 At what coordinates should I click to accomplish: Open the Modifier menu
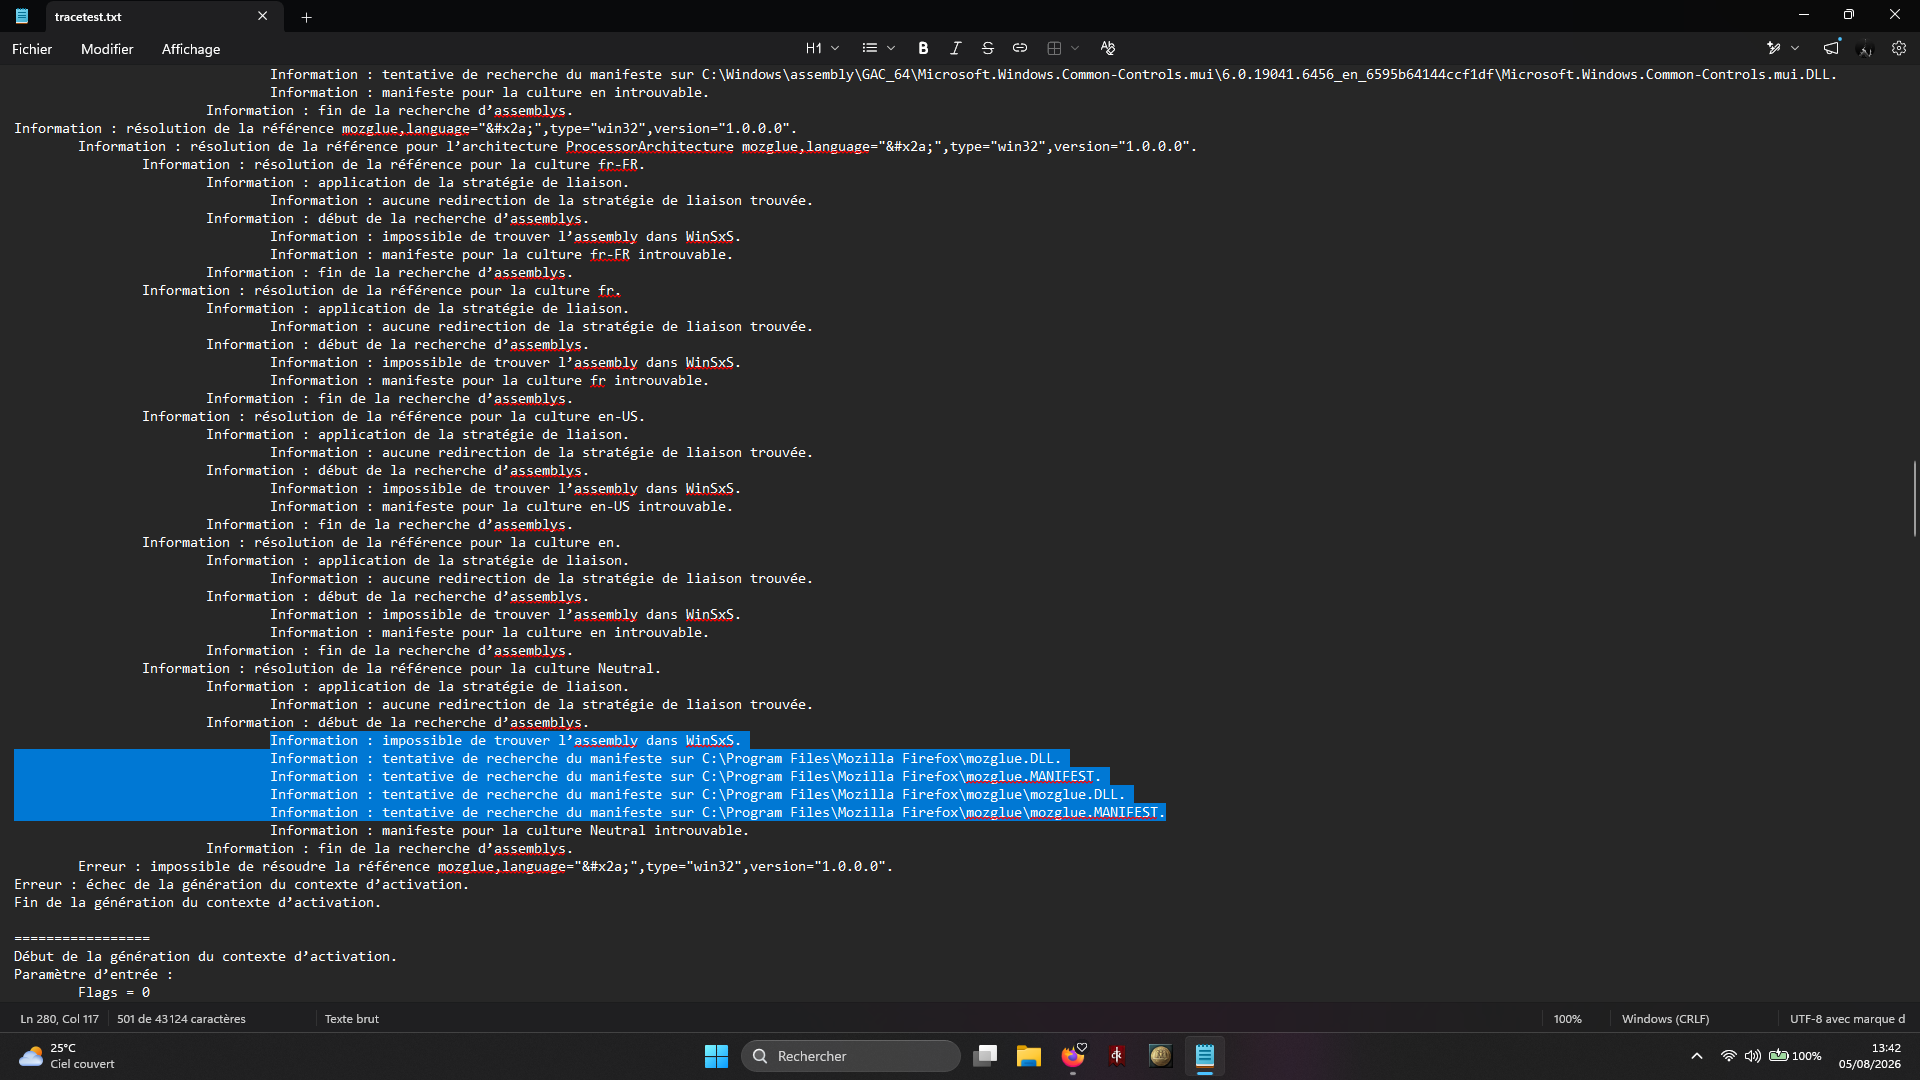[107, 49]
